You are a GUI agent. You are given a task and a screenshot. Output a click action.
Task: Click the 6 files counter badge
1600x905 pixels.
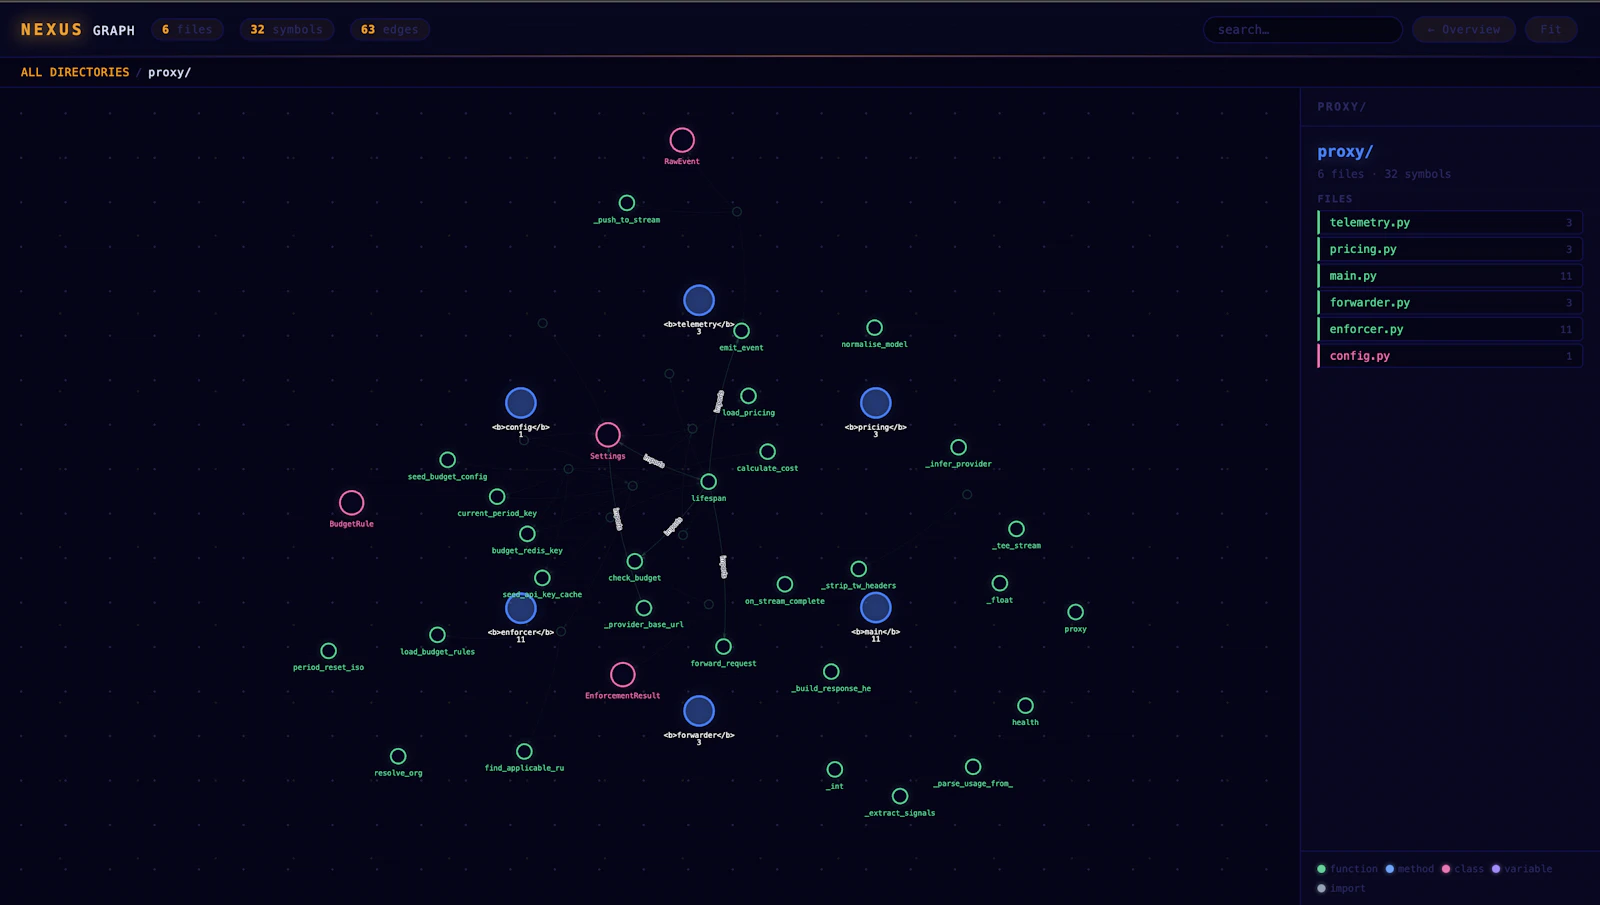point(188,30)
